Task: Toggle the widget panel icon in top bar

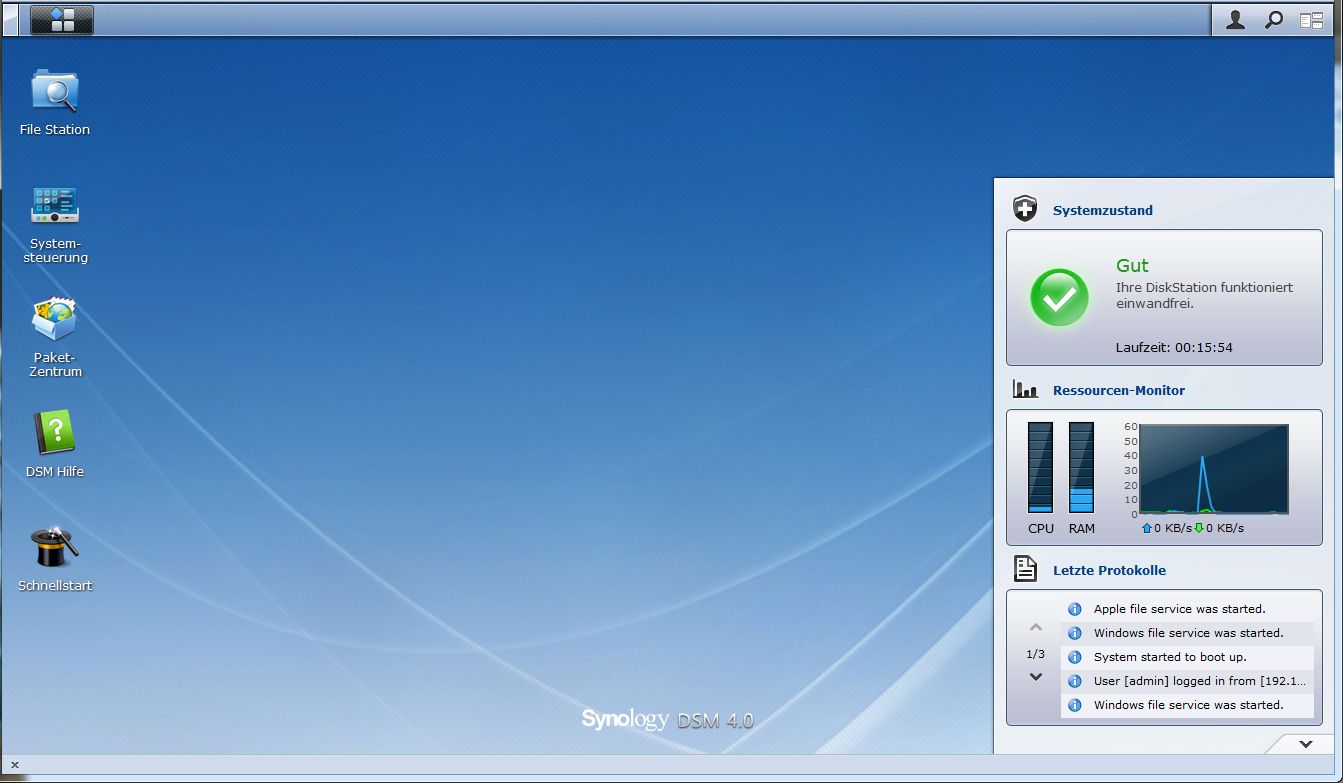Action: [x=1311, y=19]
